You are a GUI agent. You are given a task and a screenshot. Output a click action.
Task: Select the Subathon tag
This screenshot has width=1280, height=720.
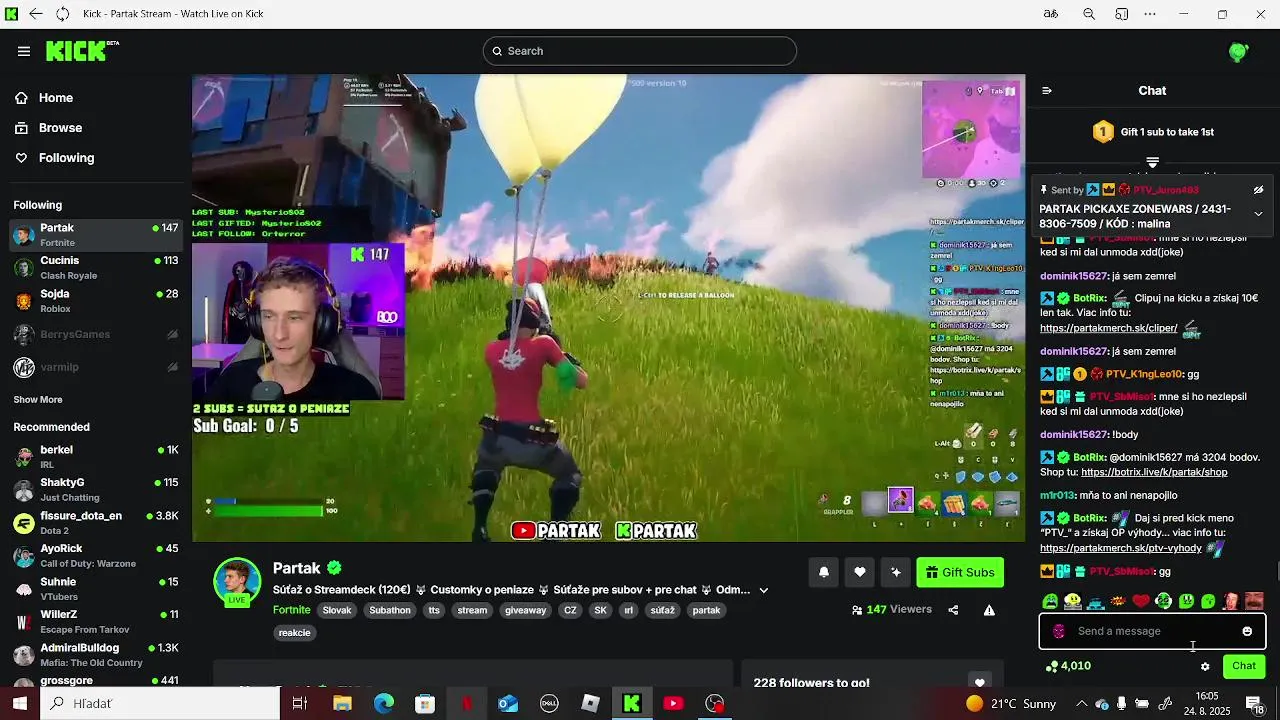coord(390,610)
